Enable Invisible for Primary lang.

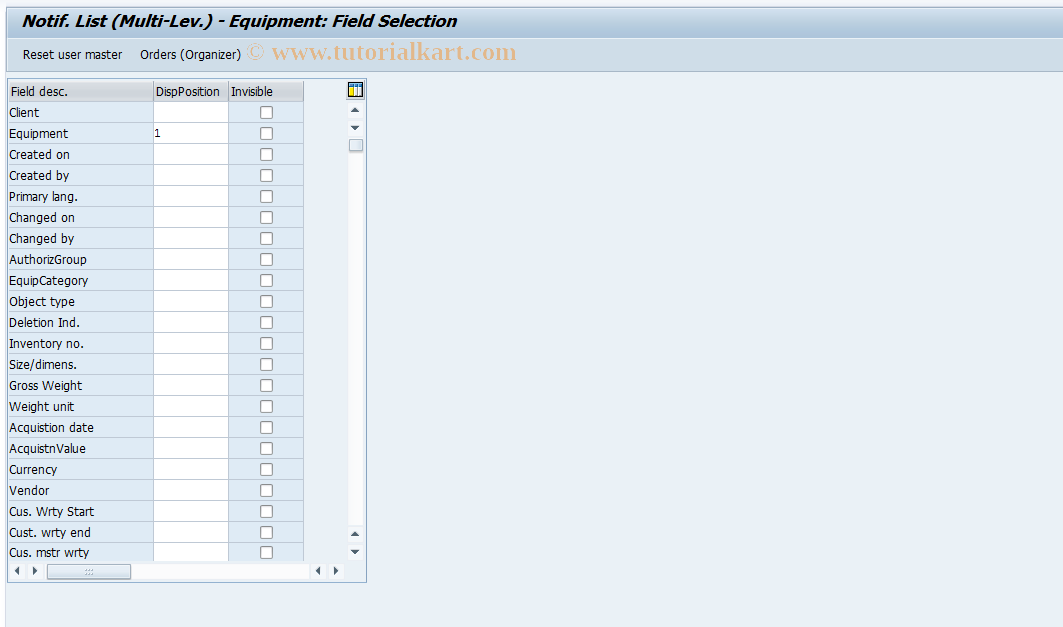point(266,197)
